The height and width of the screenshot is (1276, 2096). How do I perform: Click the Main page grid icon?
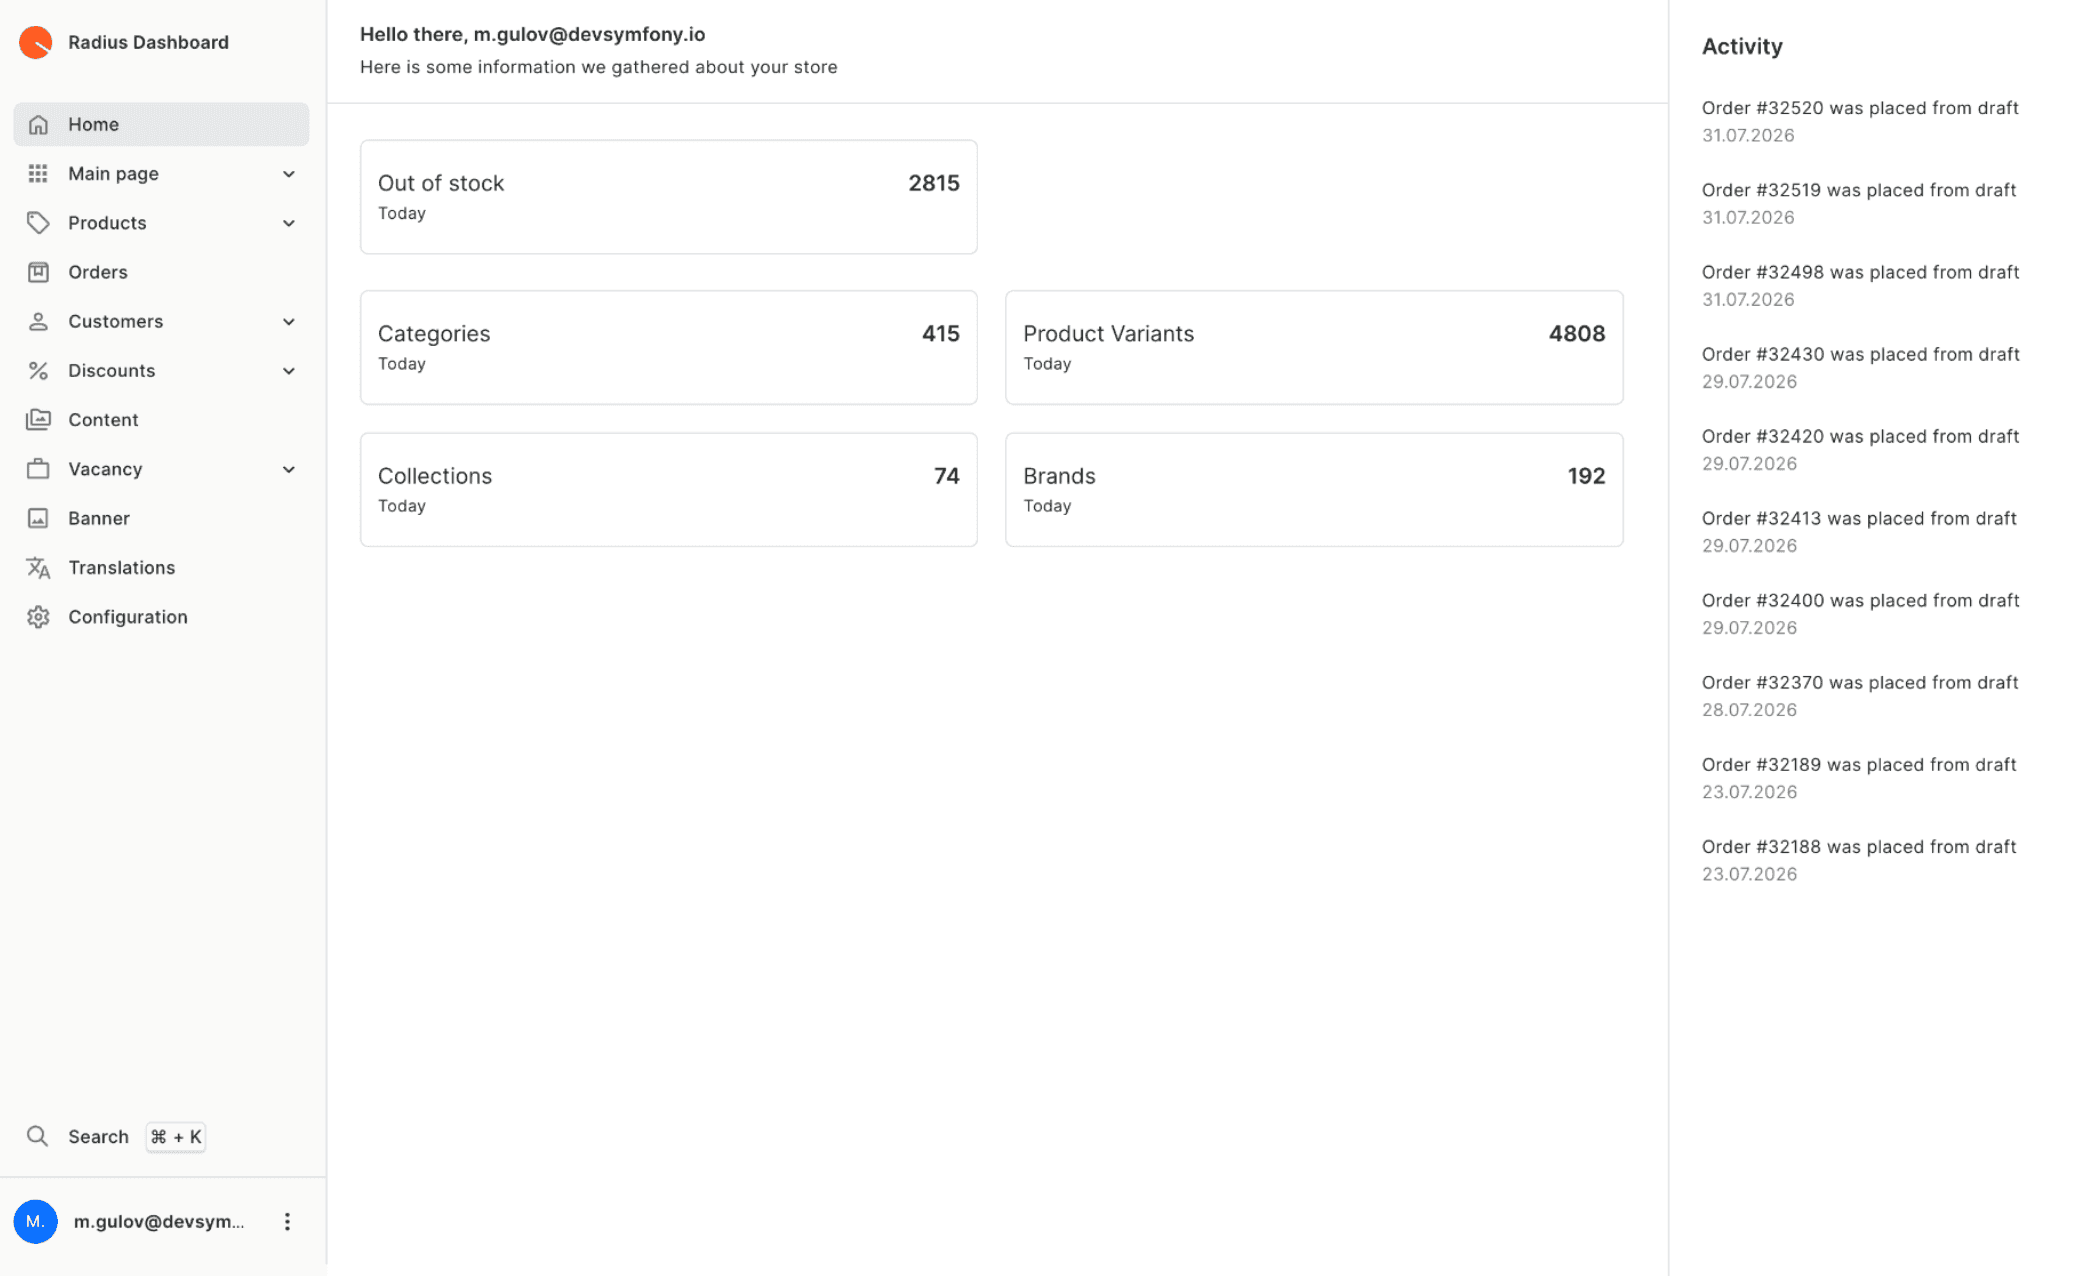(38, 174)
